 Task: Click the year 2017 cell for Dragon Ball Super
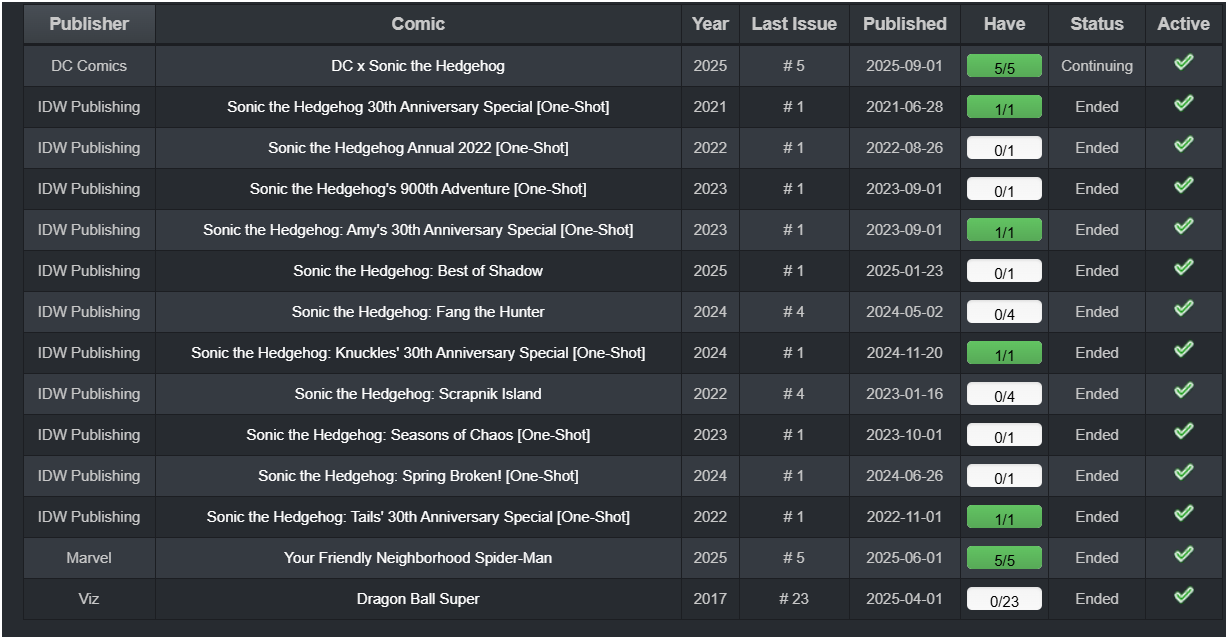point(710,599)
